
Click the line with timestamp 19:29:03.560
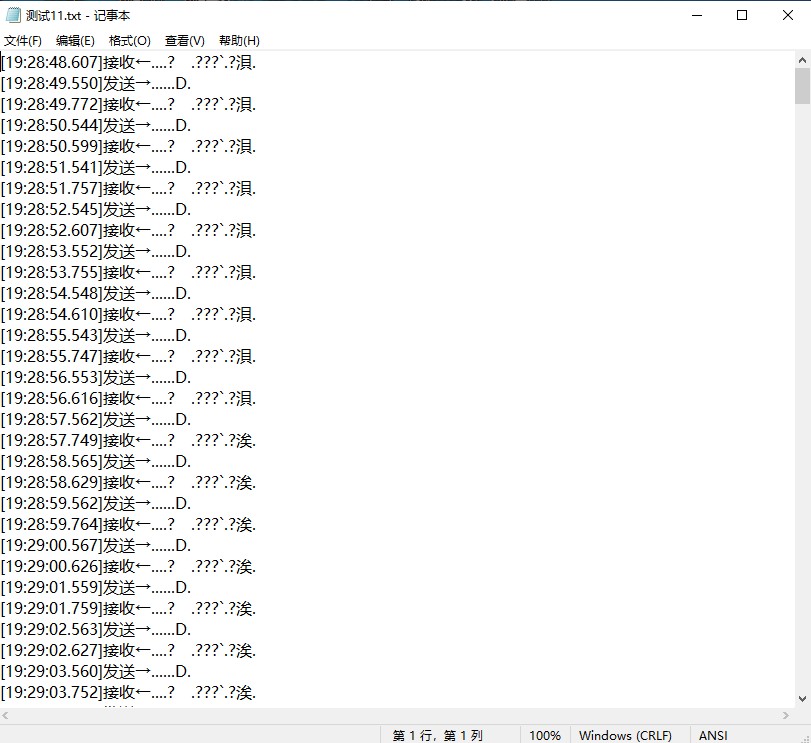point(96,672)
